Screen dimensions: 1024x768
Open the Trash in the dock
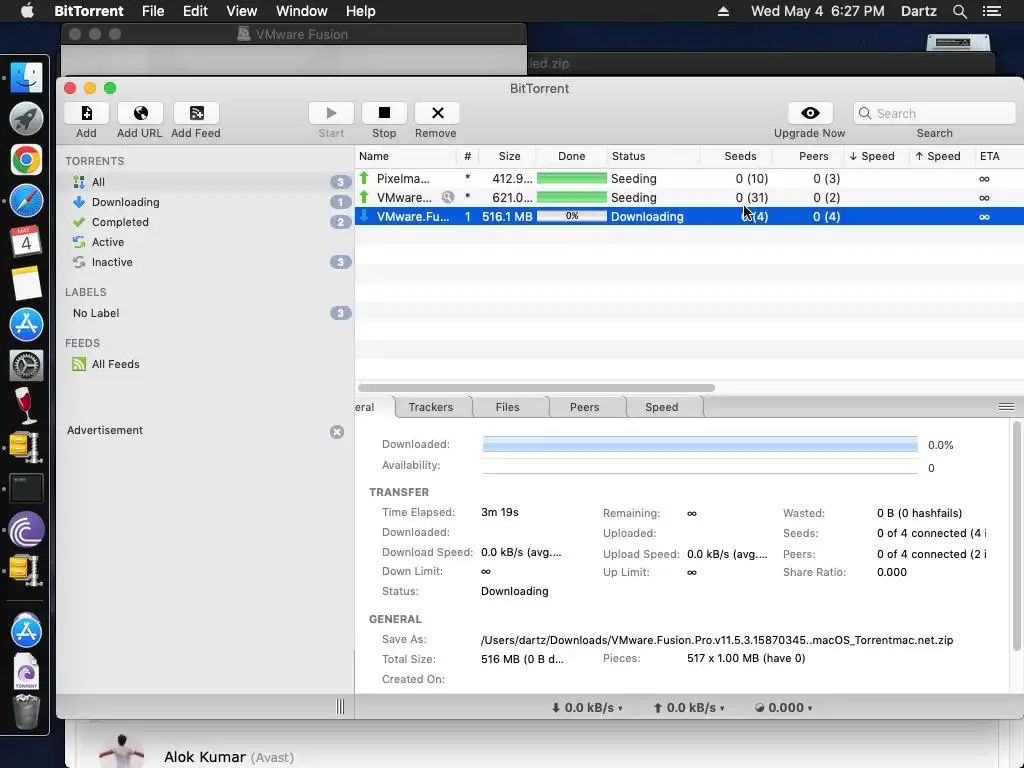tap(26, 712)
